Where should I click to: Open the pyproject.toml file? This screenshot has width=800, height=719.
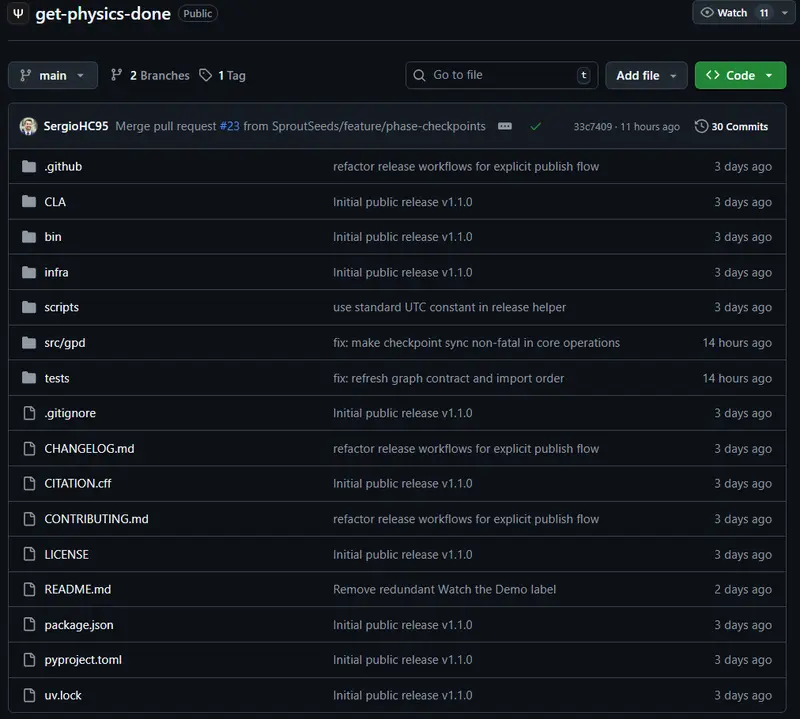pos(83,660)
